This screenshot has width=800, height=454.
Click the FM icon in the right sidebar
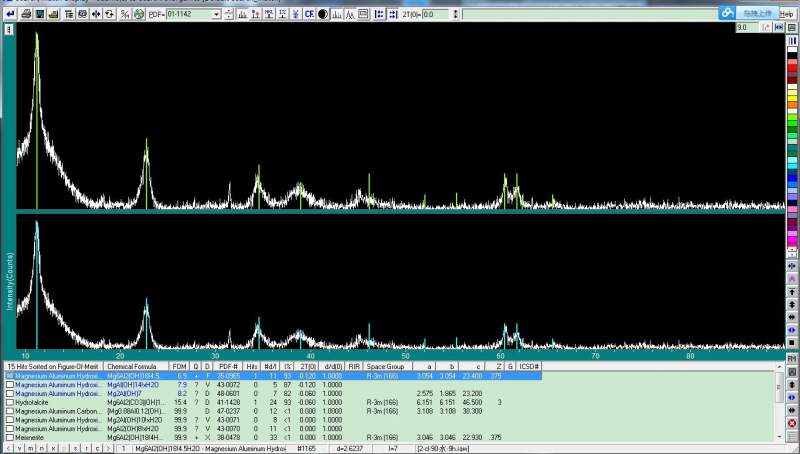point(792,359)
